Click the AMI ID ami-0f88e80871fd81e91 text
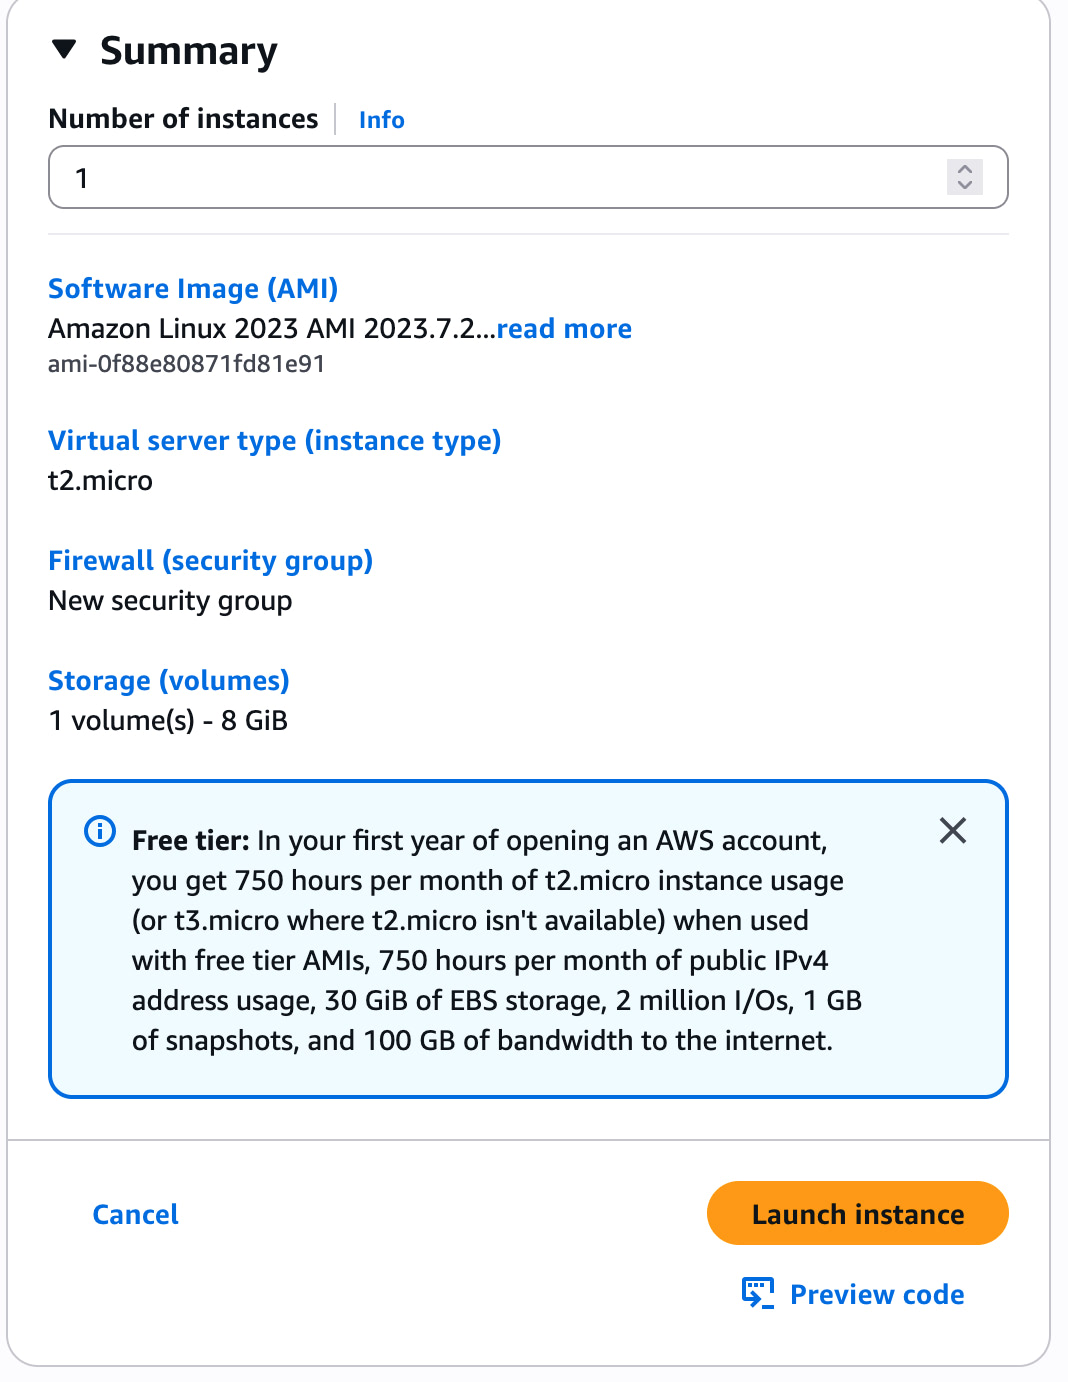 coord(186,364)
